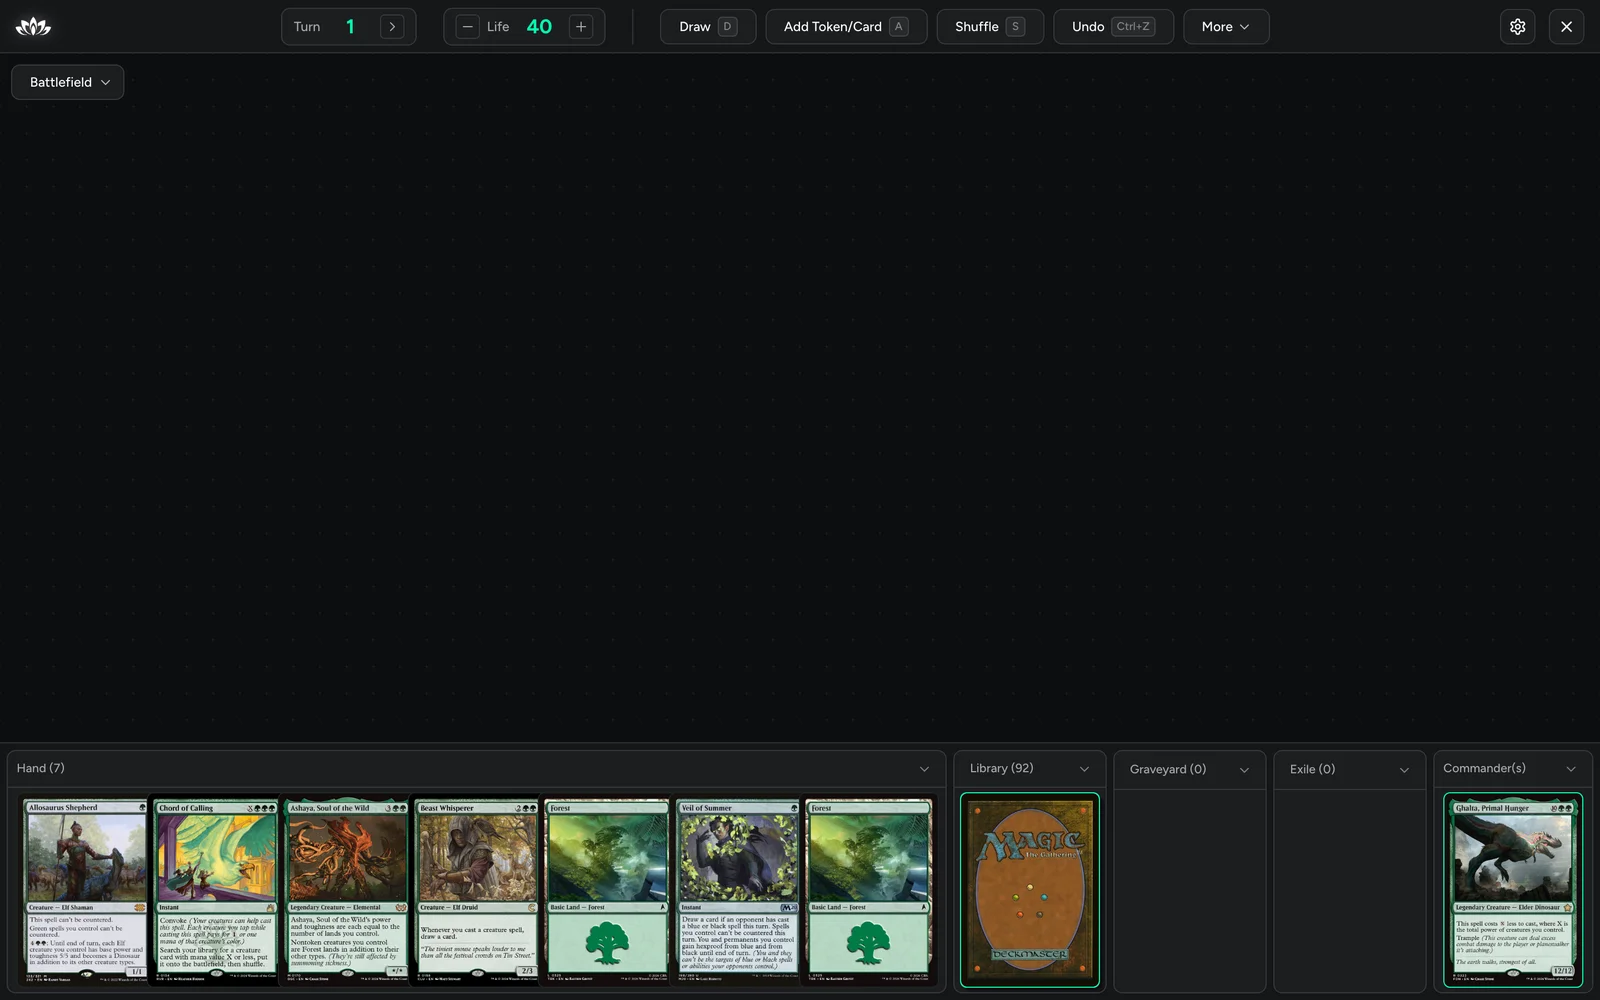Select Veil of Summer card
Image resolution: width=1600 pixels, height=1000 pixels.
(x=738, y=891)
